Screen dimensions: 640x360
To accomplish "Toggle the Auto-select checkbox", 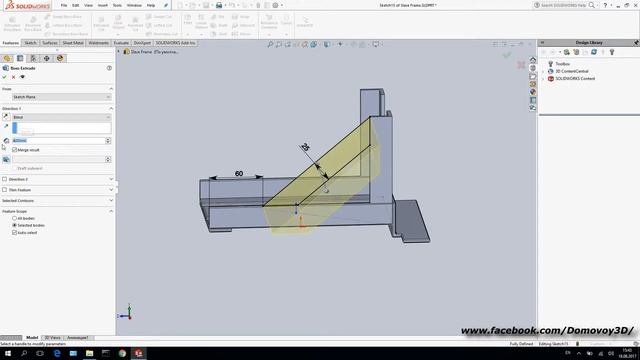I will (15, 233).
